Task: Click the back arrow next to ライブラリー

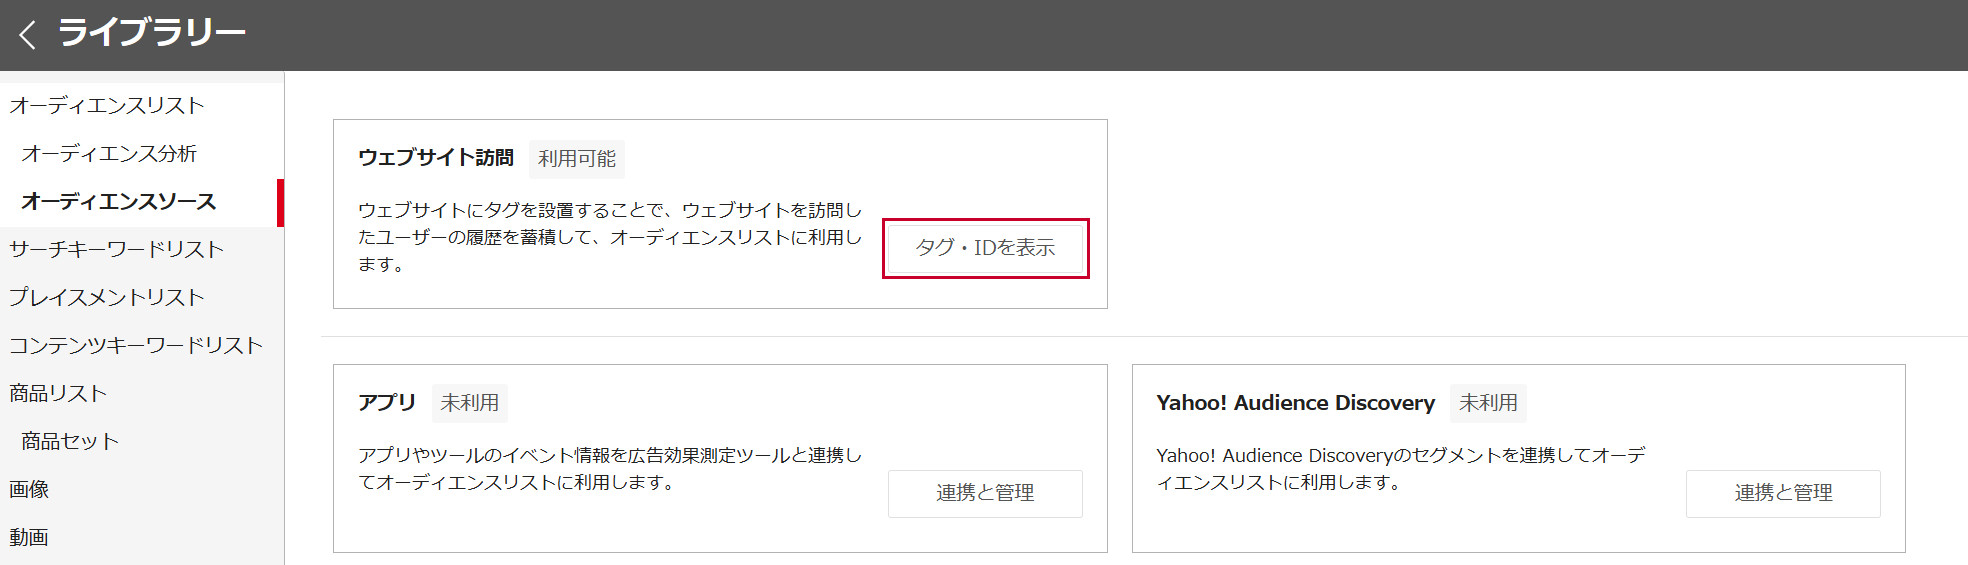Action: coord(28,35)
